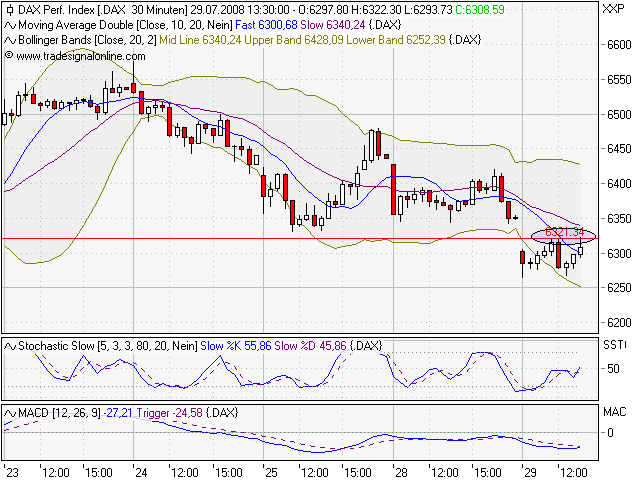Viewport: 640px width, 480px height.
Task: Click the line icon beside Bollinger Bands
Action: pos(10,40)
